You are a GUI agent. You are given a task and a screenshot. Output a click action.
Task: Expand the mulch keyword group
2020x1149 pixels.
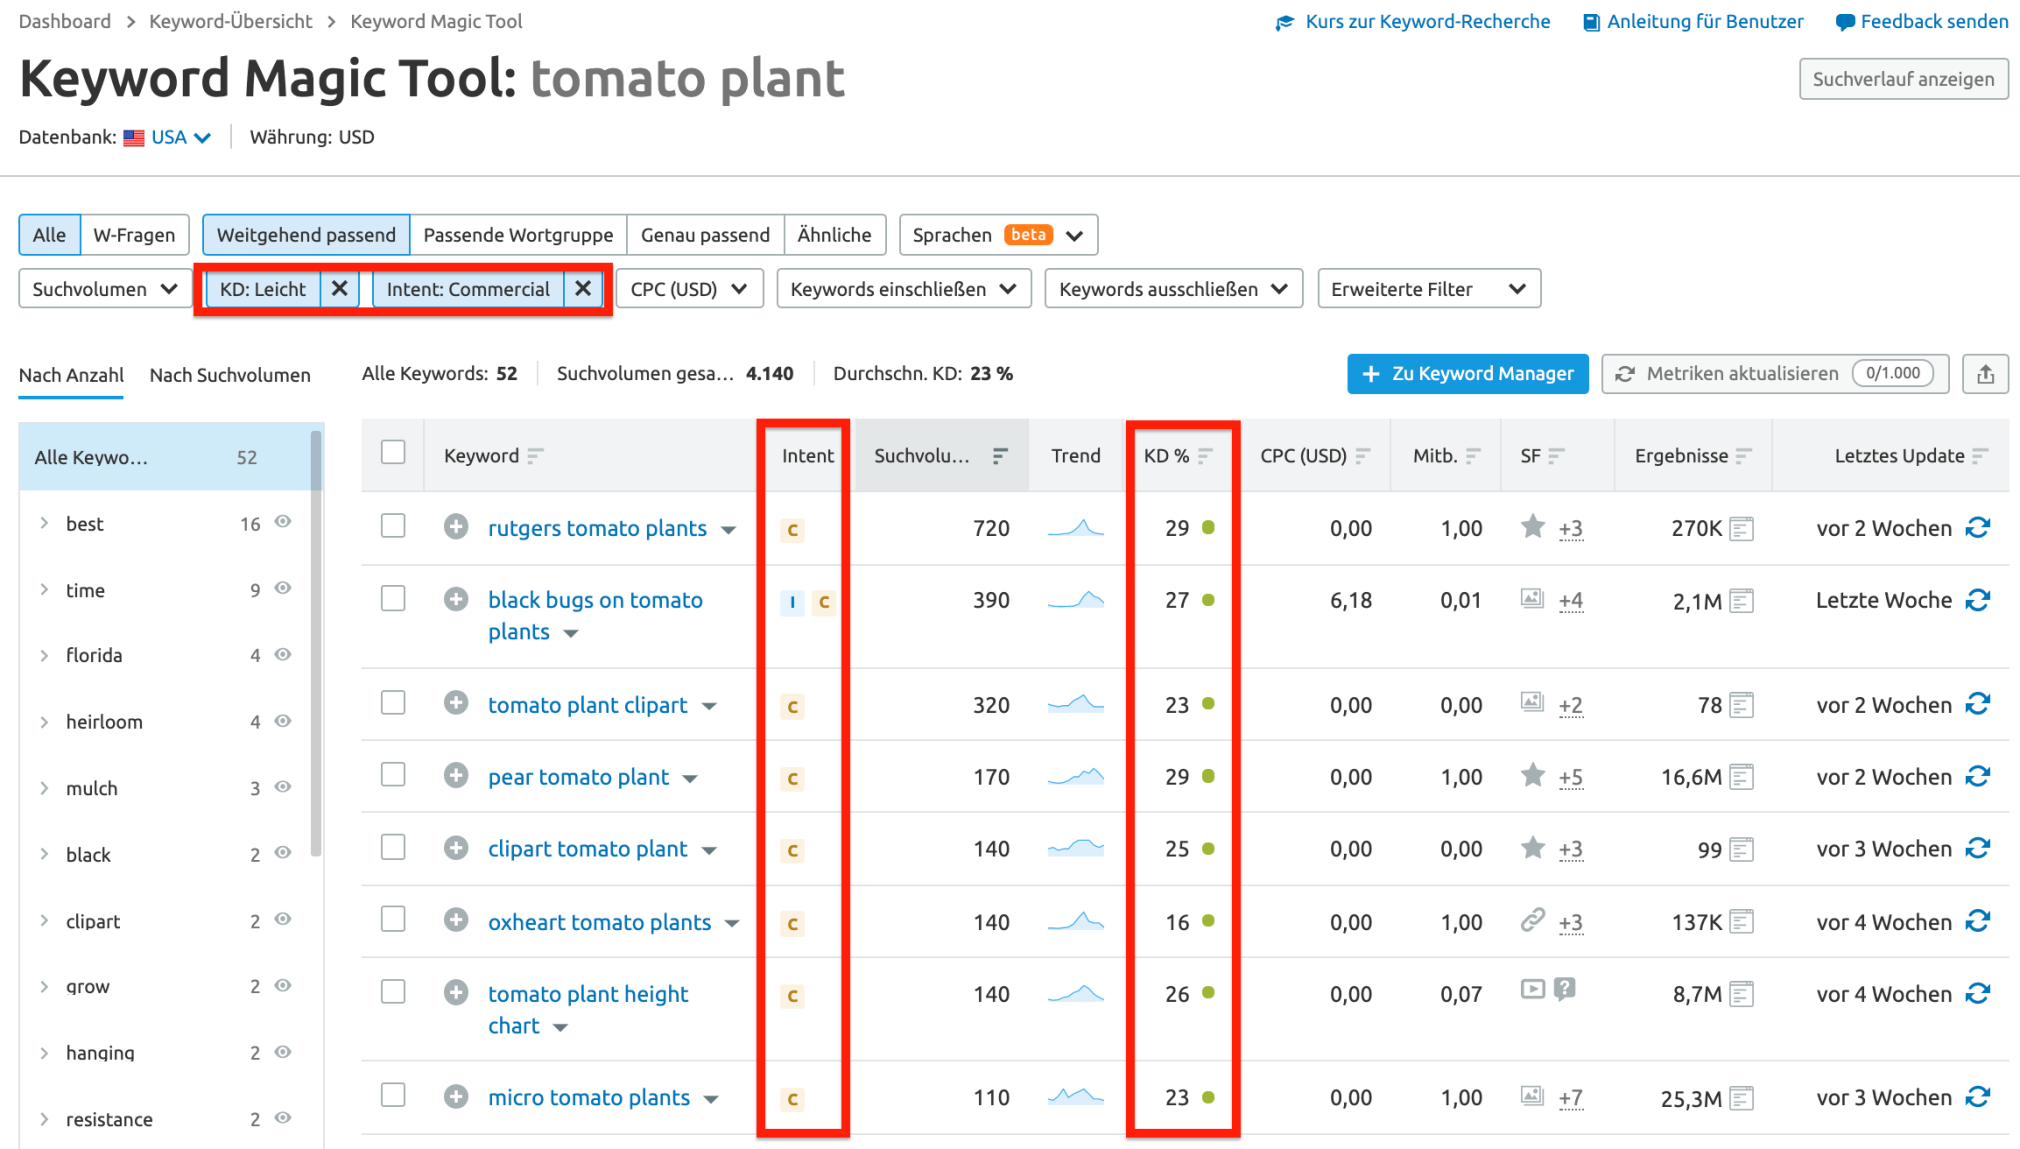pyautogui.click(x=44, y=788)
